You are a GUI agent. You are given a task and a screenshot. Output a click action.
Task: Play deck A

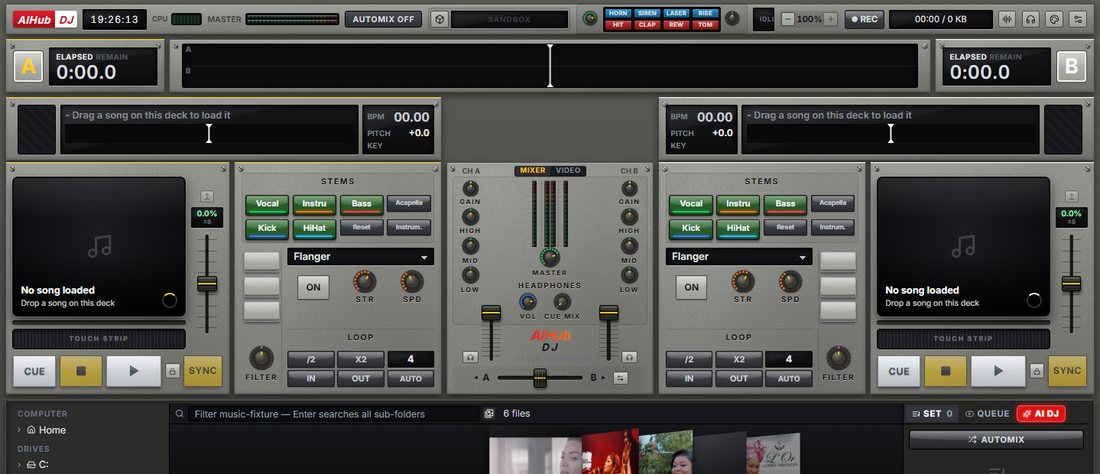pyautogui.click(x=134, y=371)
